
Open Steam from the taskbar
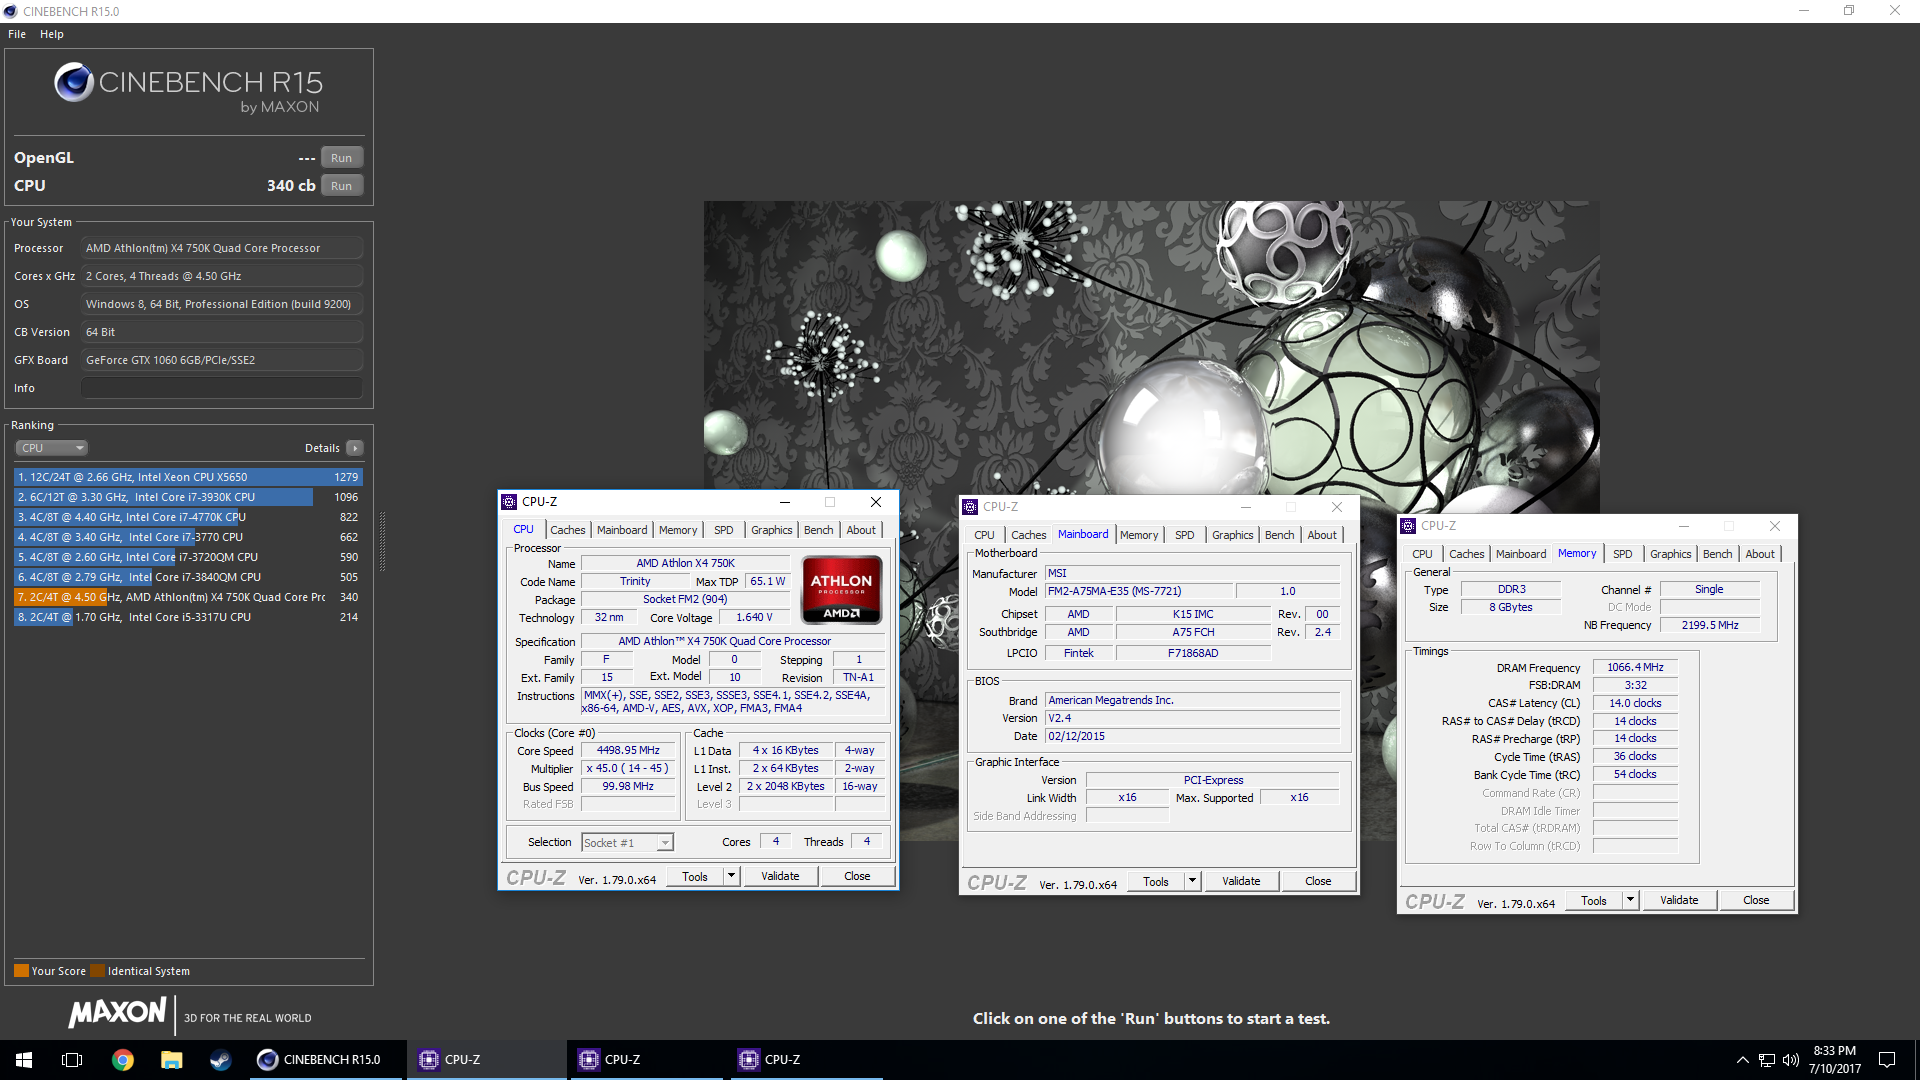click(x=220, y=1060)
